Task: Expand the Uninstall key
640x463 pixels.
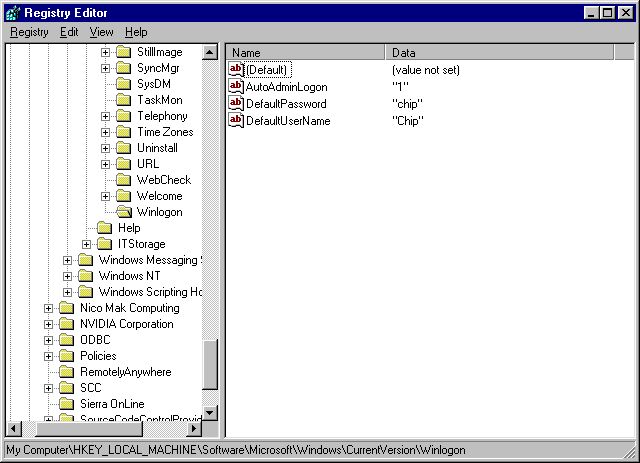Action: [x=105, y=149]
